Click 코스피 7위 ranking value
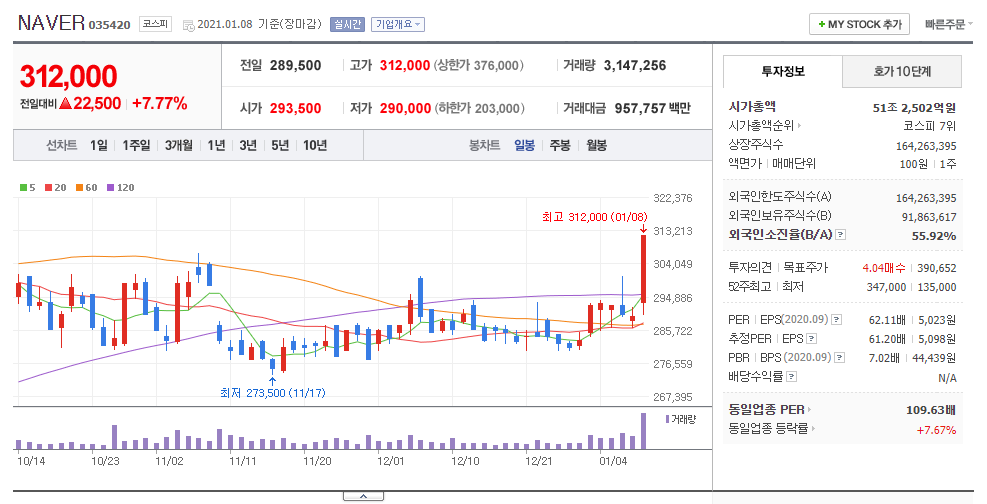This screenshot has height=504, width=987. click(x=930, y=126)
